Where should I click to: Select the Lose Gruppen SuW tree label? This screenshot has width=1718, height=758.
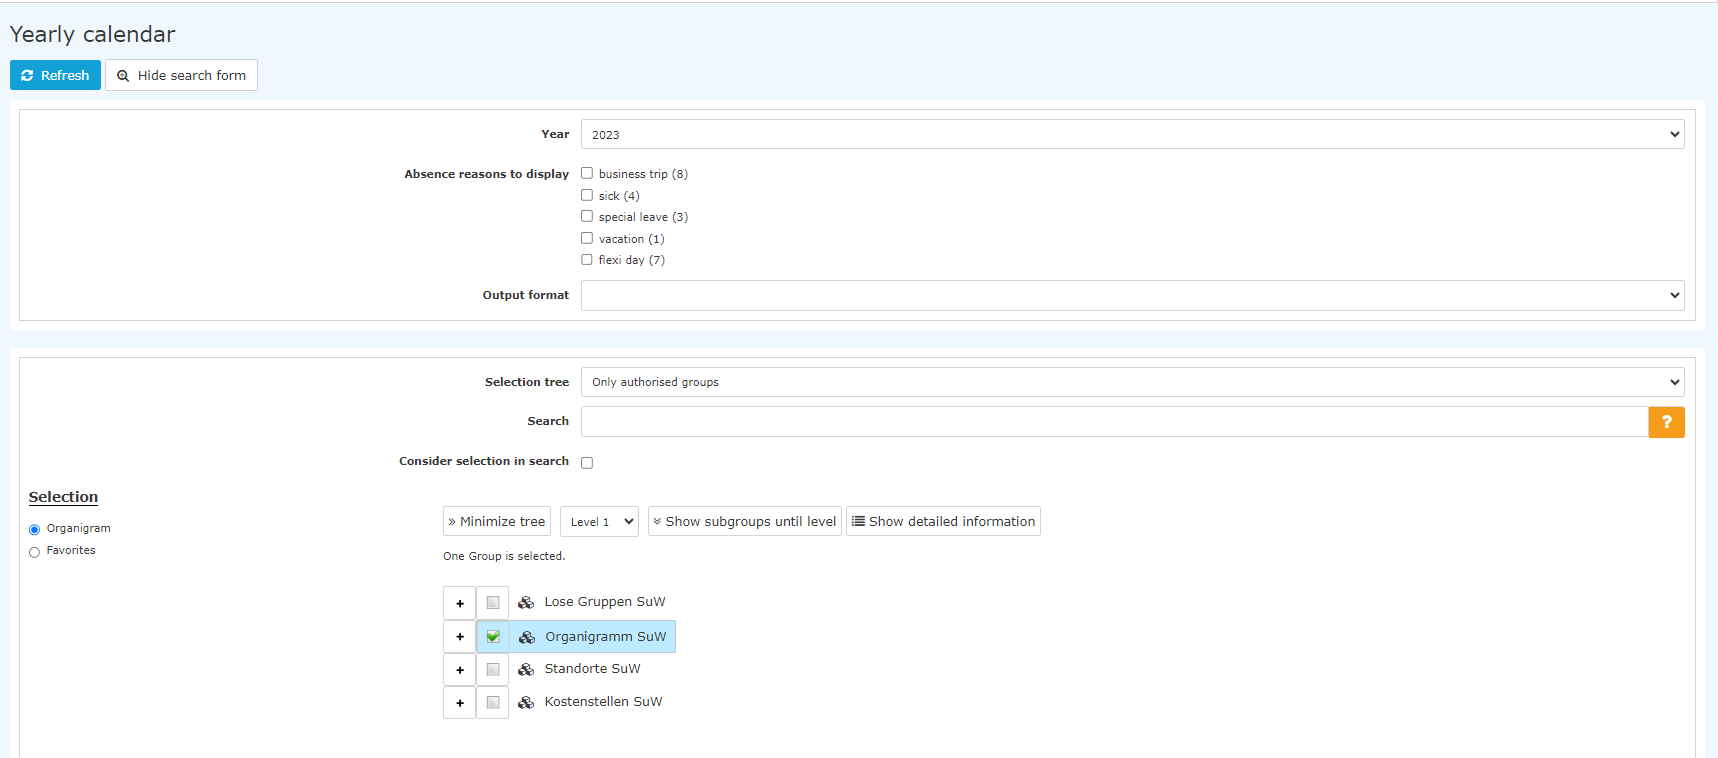pyautogui.click(x=605, y=602)
